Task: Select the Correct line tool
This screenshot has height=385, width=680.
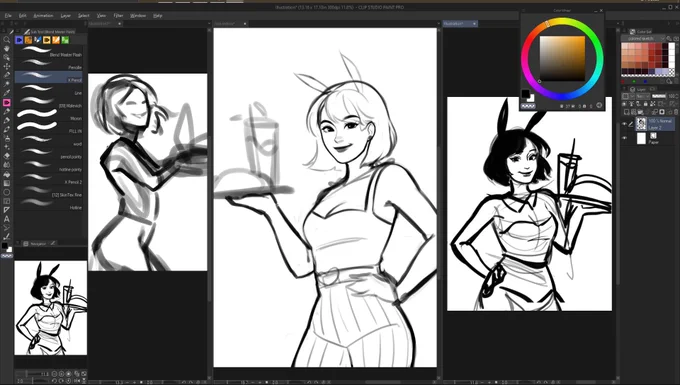Action: [7, 237]
